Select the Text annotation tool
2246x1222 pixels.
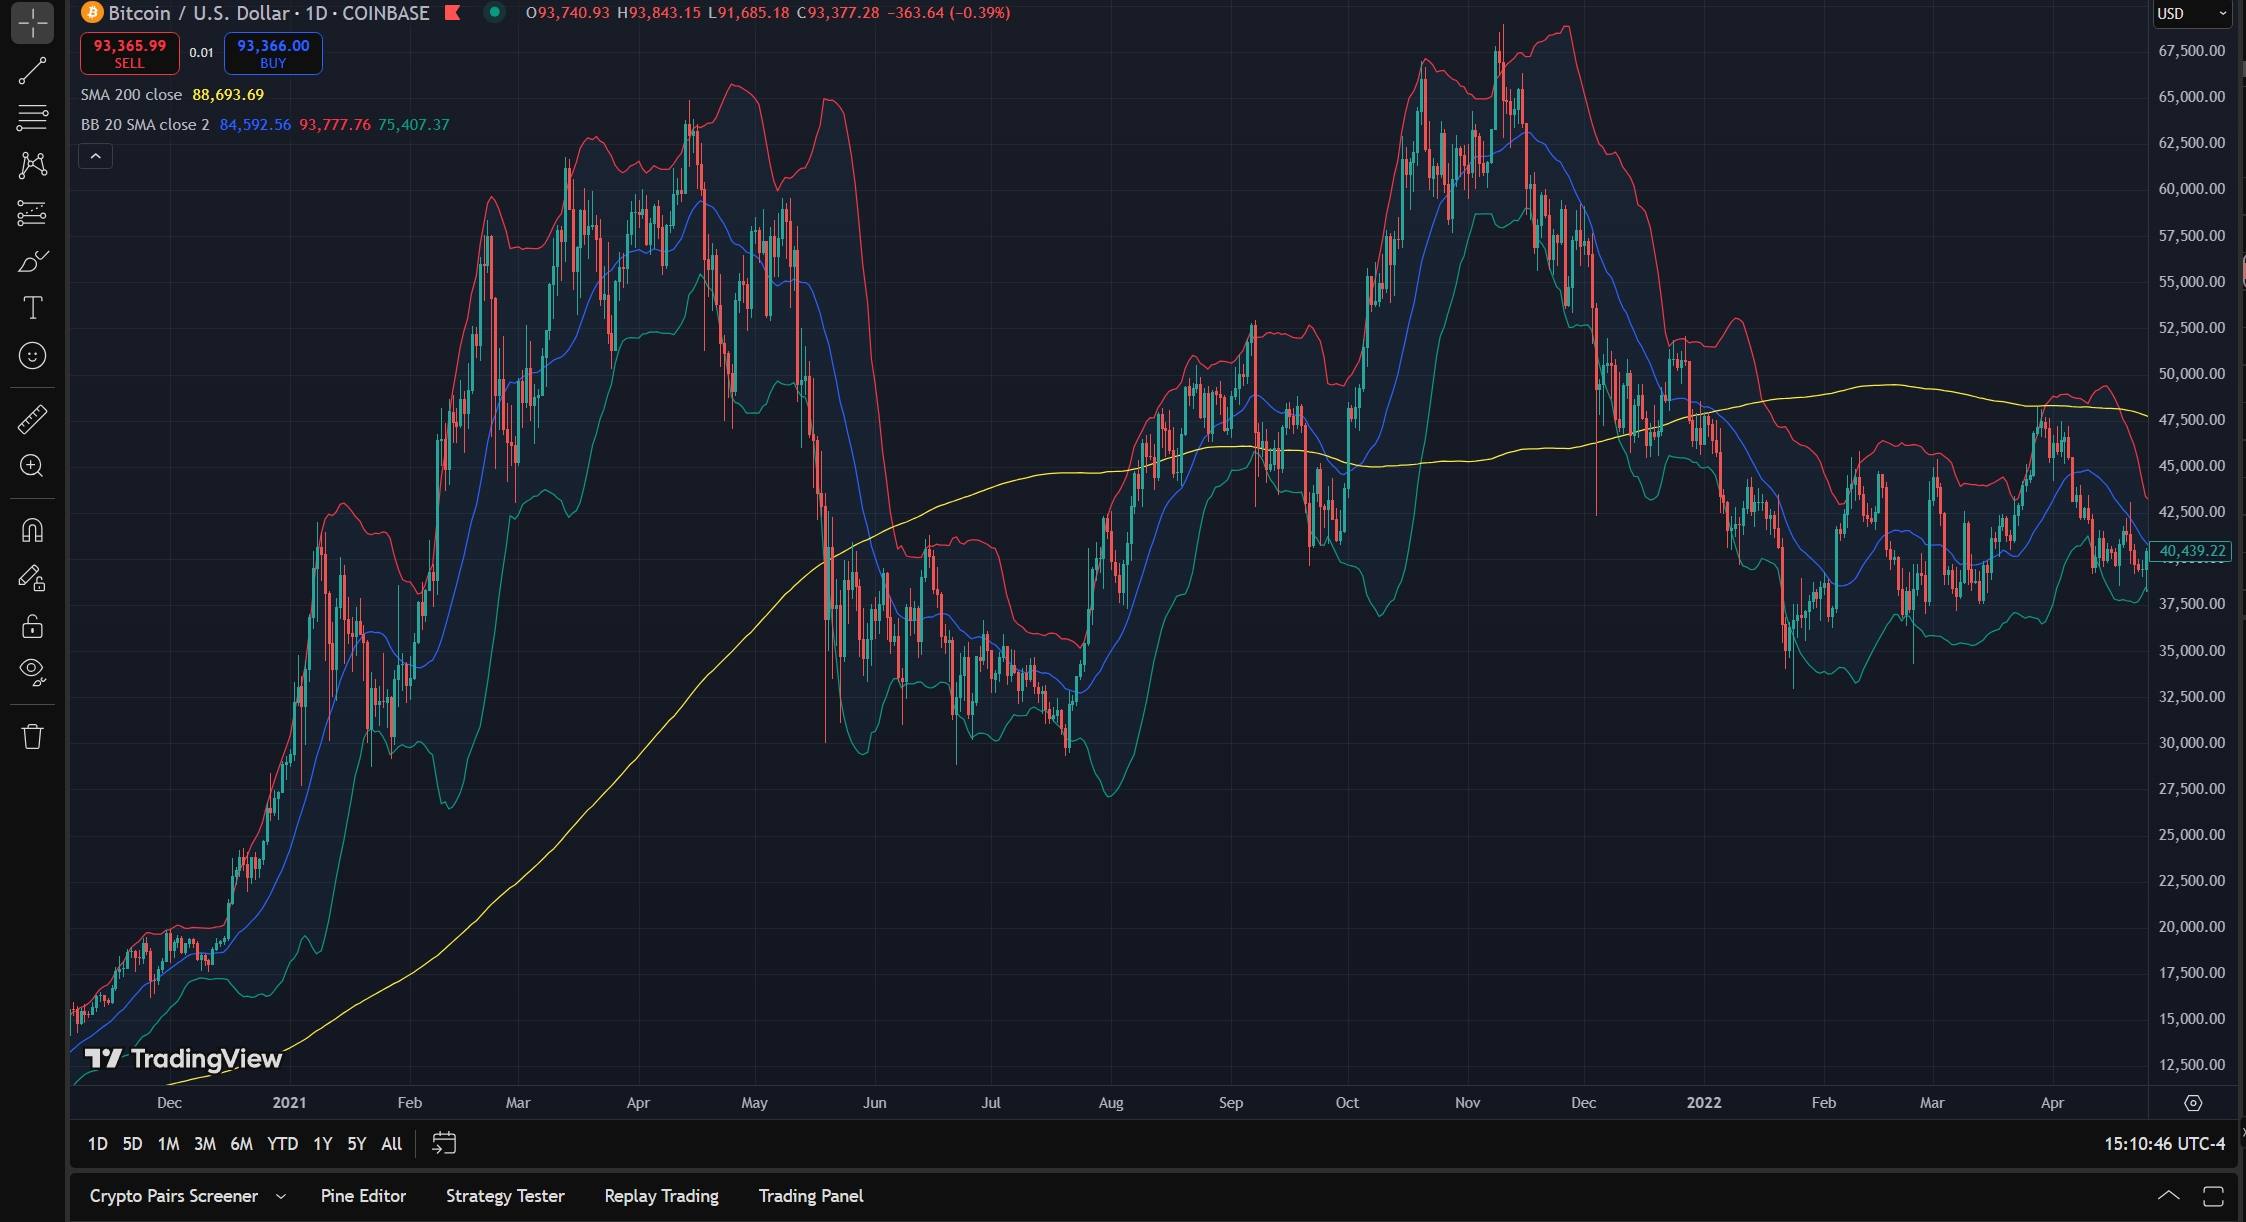[x=32, y=308]
